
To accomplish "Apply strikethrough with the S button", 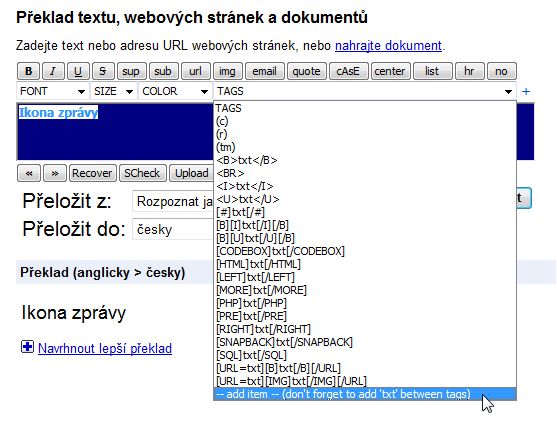I will 103,71.
